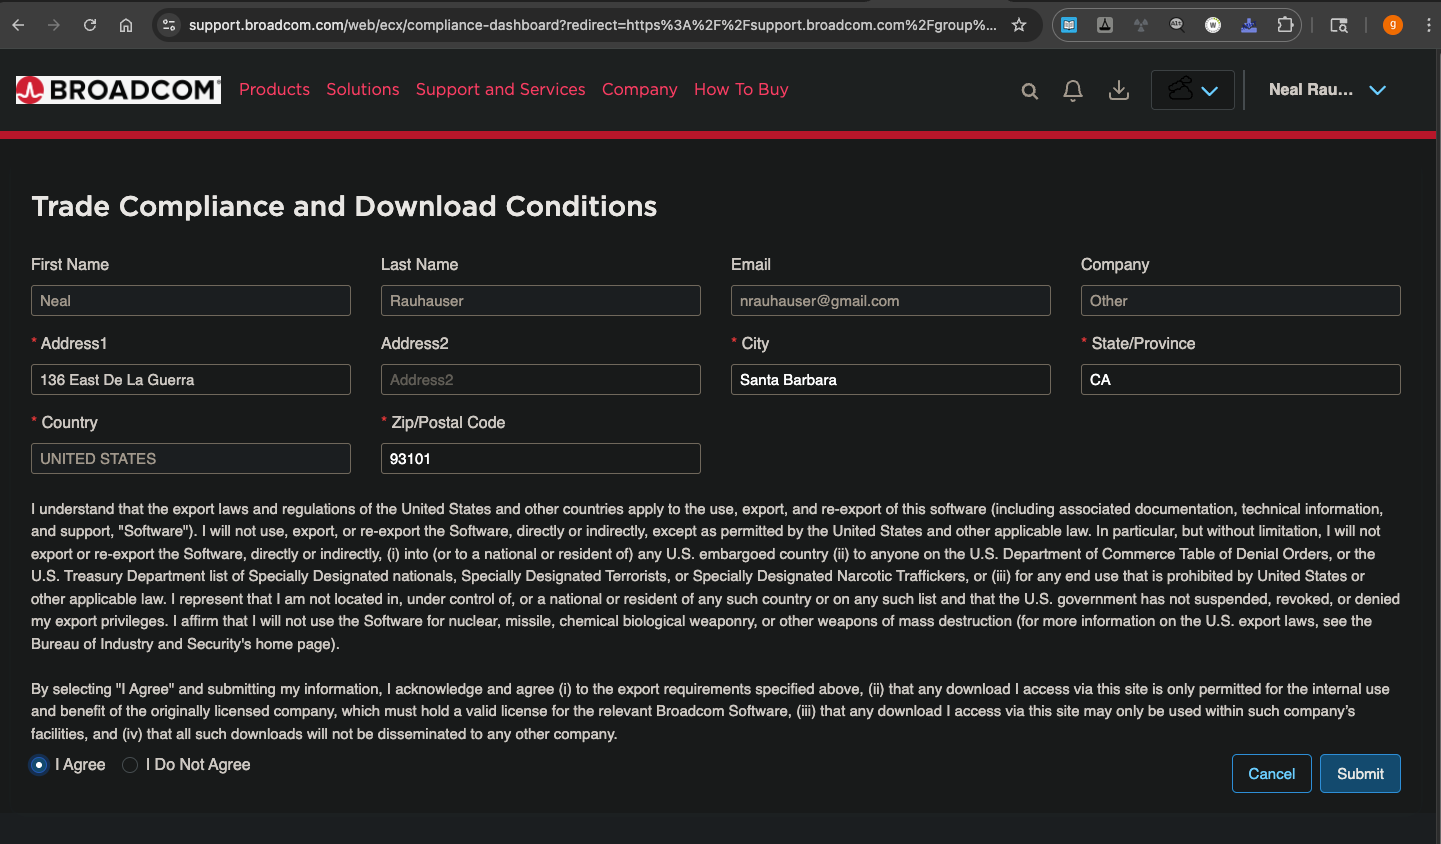
Task: Select the I Do Not Agree radio button
Action: pos(130,765)
